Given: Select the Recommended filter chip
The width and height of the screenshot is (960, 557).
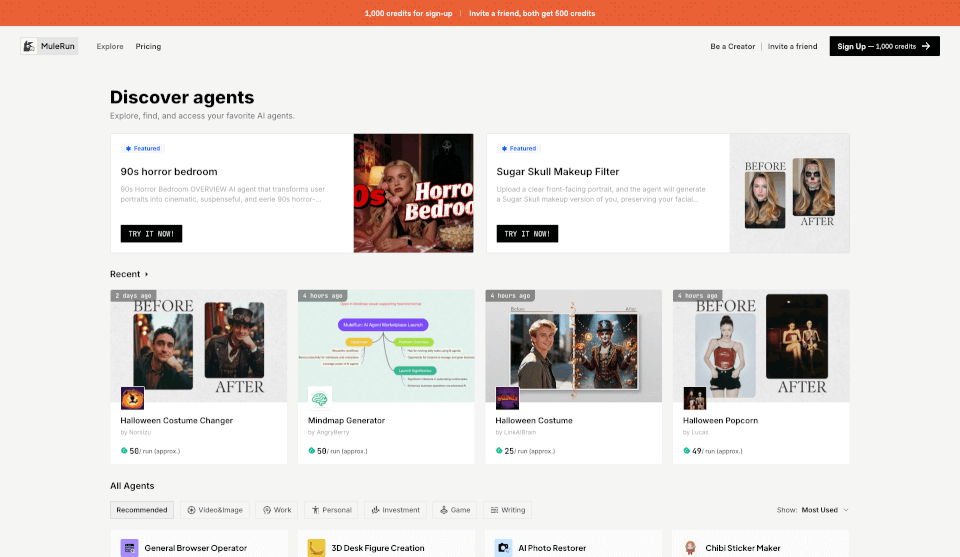Looking at the screenshot, I should pyautogui.click(x=142, y=510).
